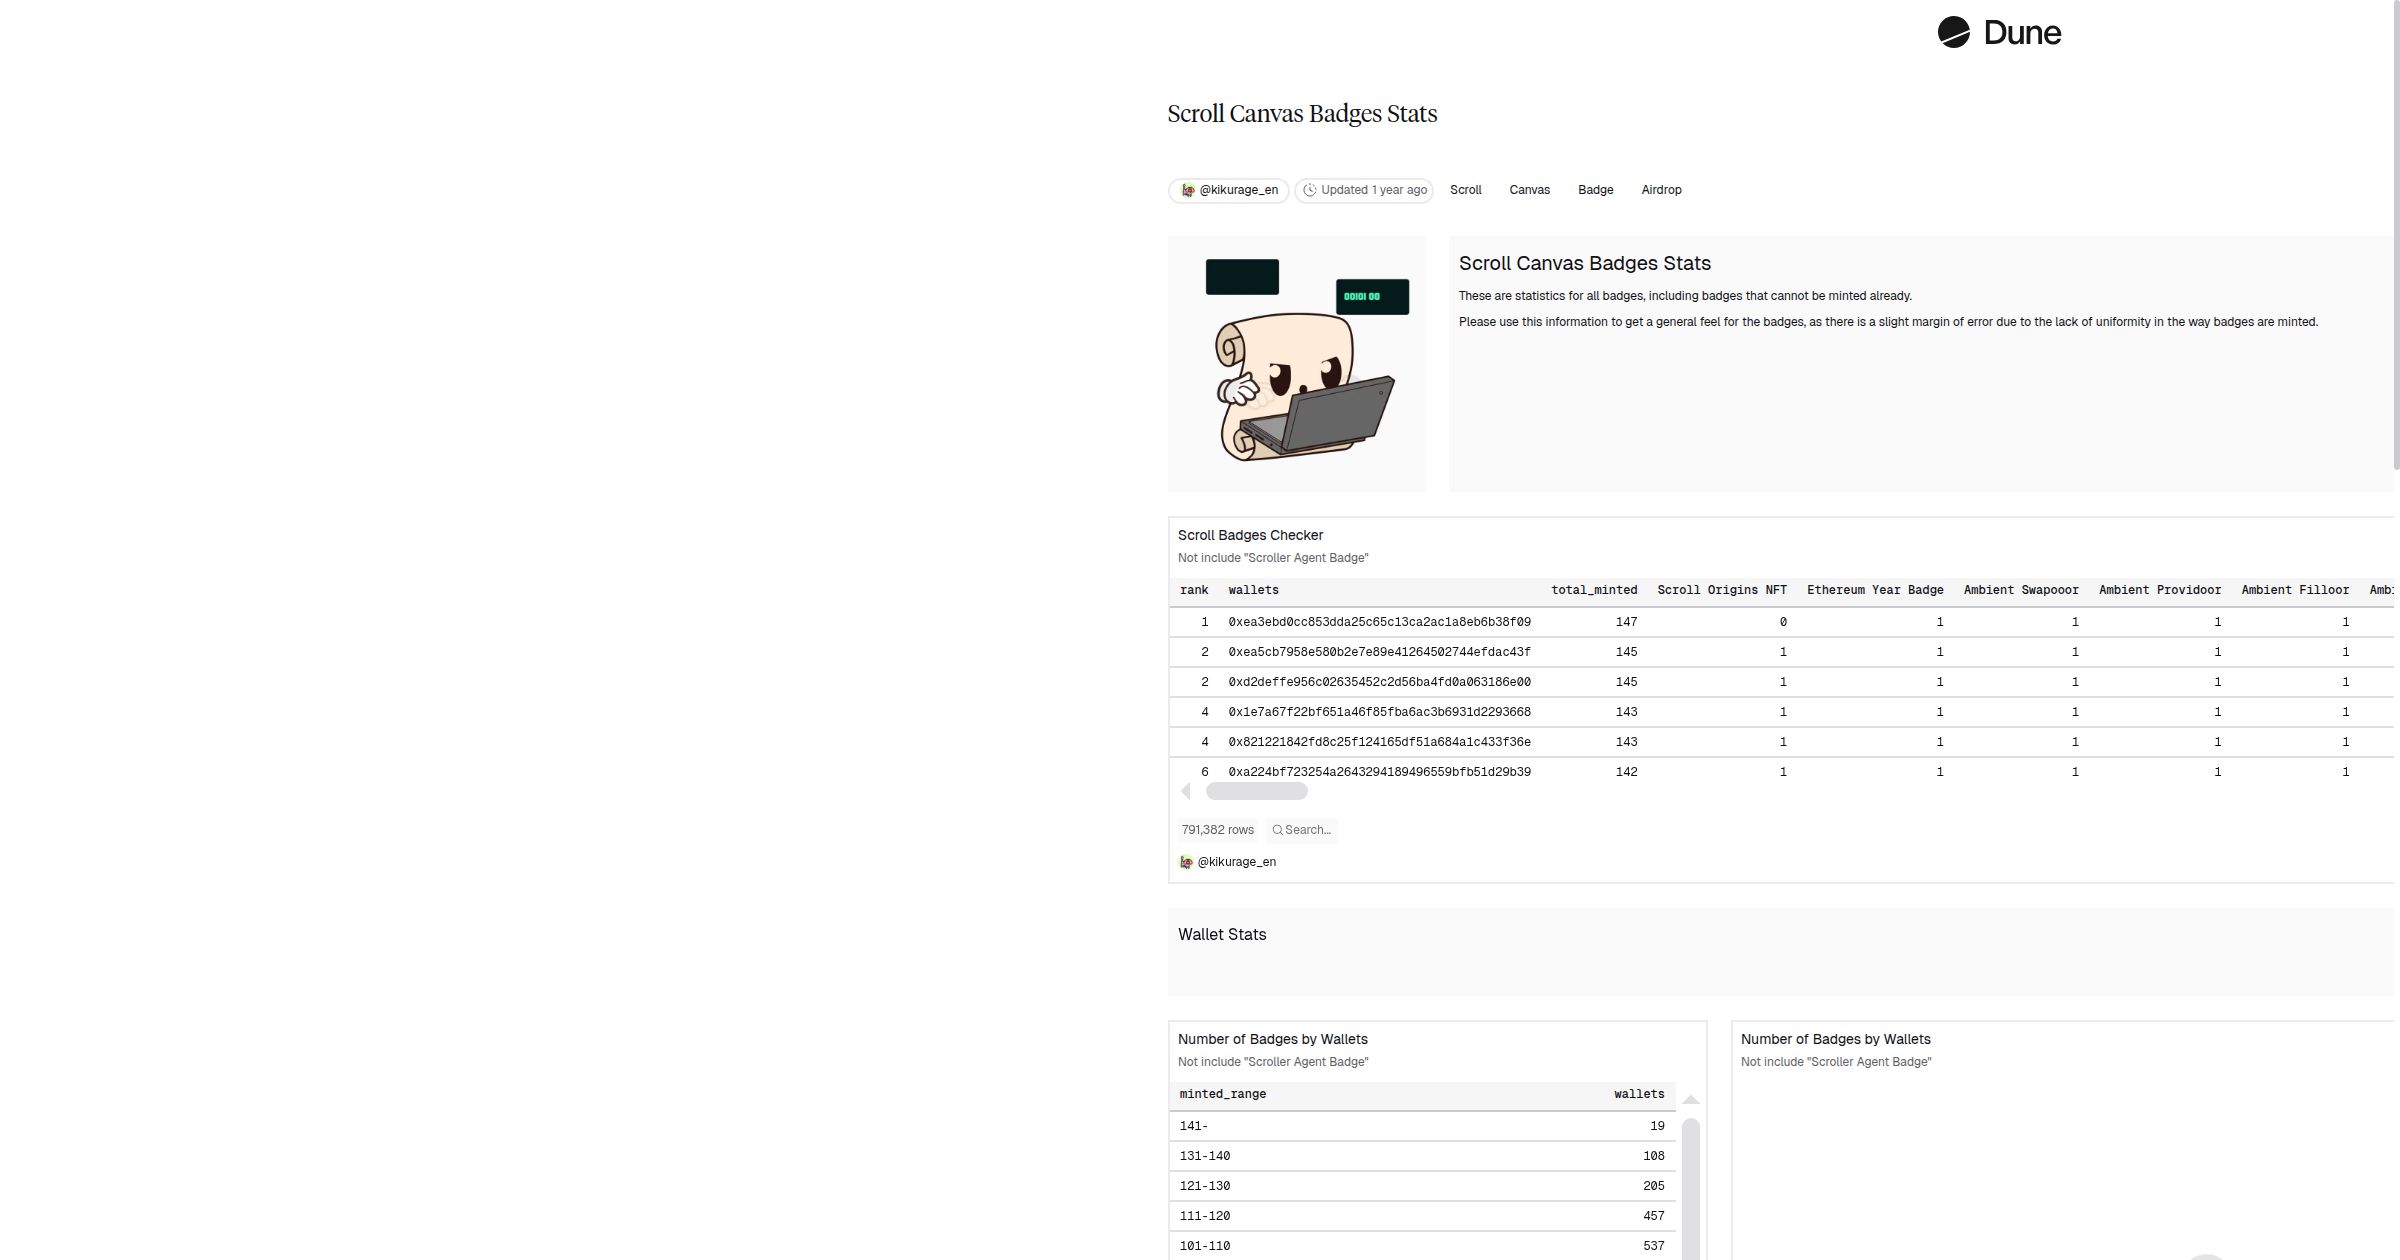Click the search magnifier icon in table footer
This screenshot has height=1260, width=2400.
coord(1277,830)
